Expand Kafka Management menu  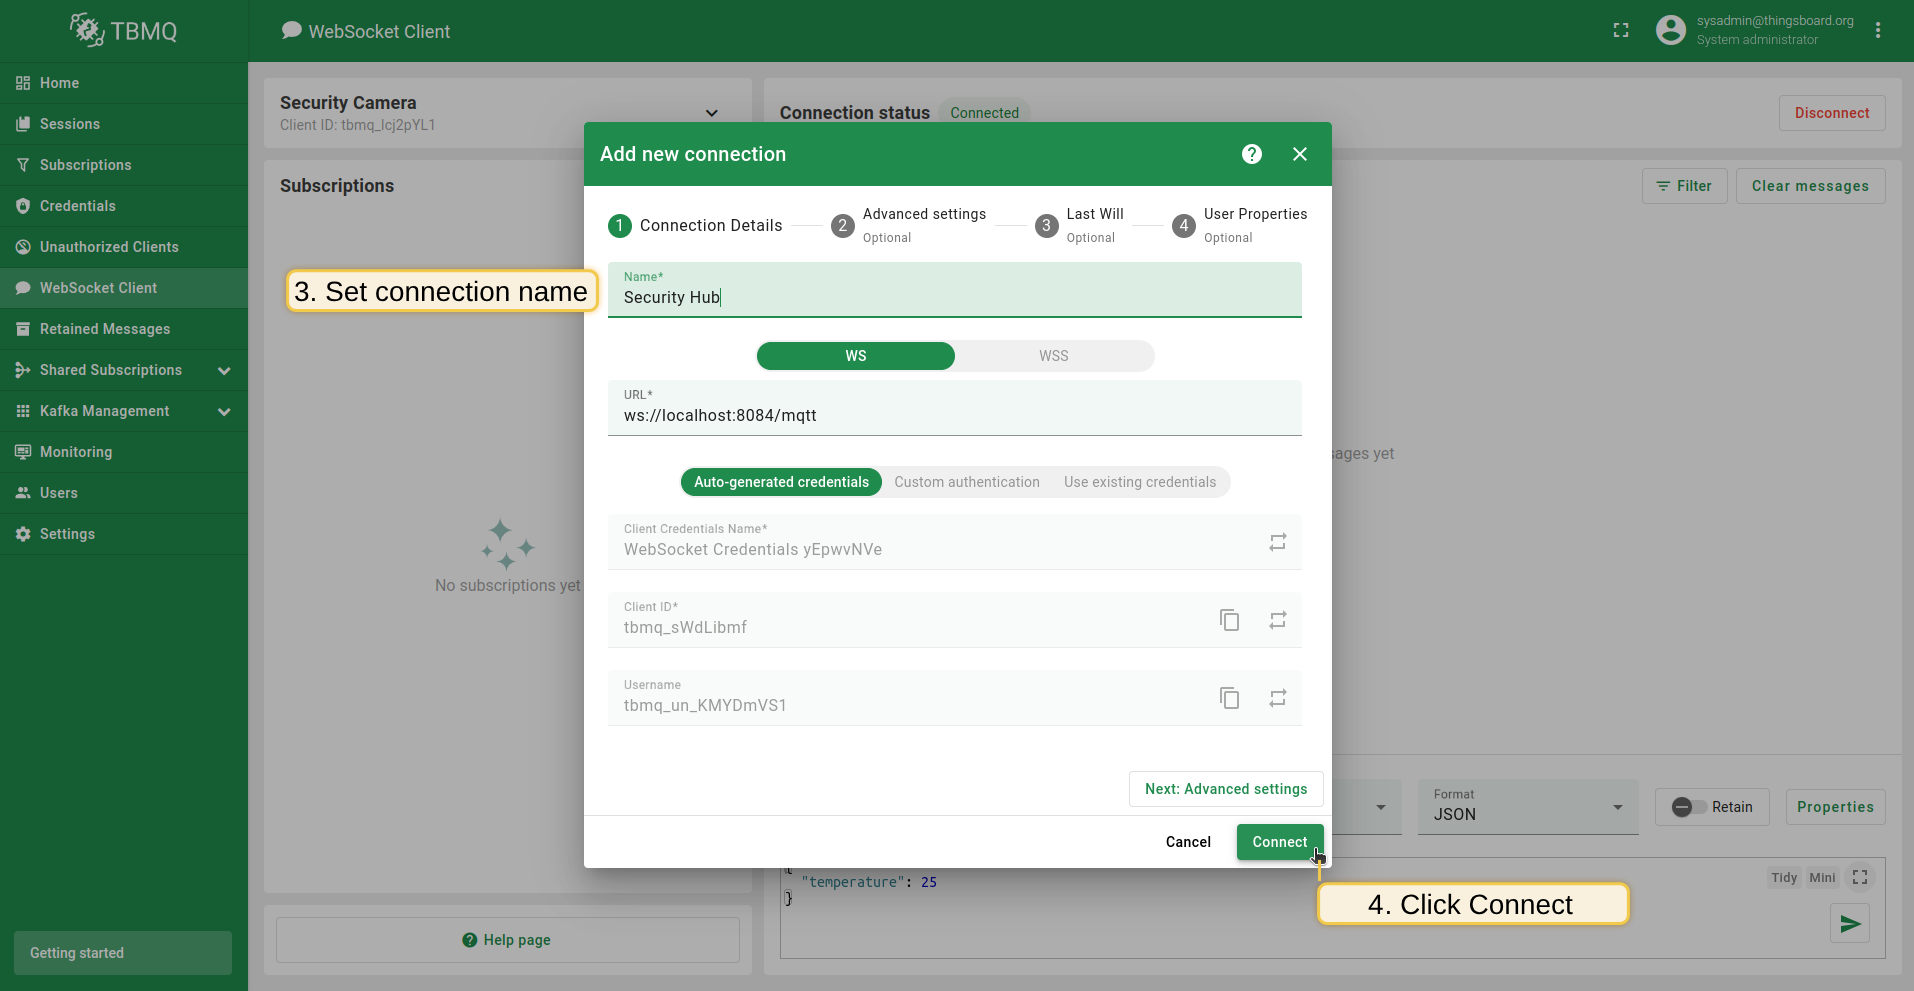(224, 412)
